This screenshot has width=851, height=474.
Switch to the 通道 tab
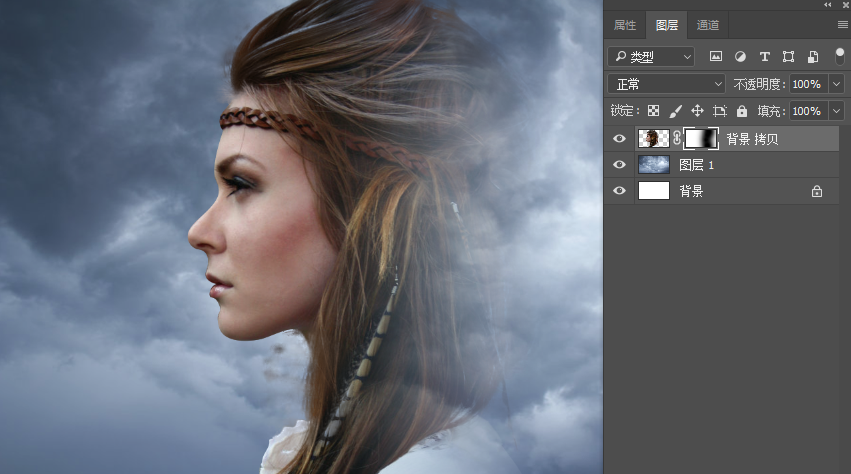point(707,25)
